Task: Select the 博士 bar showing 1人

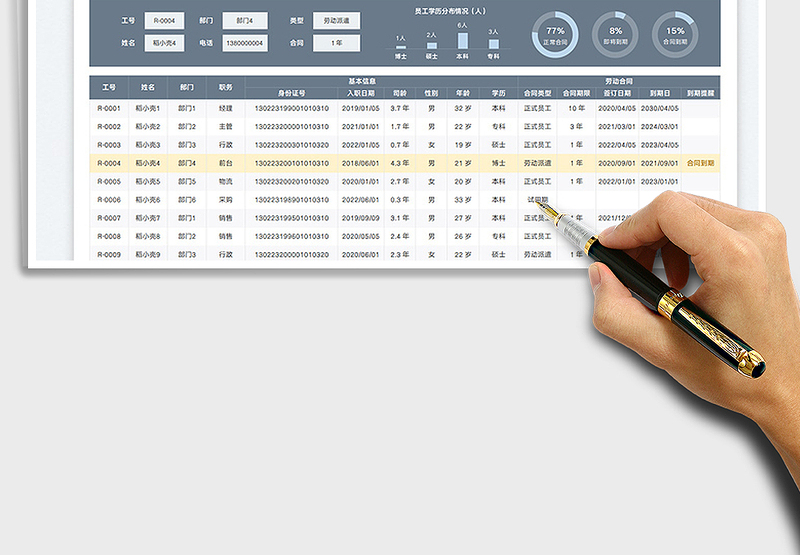Action: [401, 47]
